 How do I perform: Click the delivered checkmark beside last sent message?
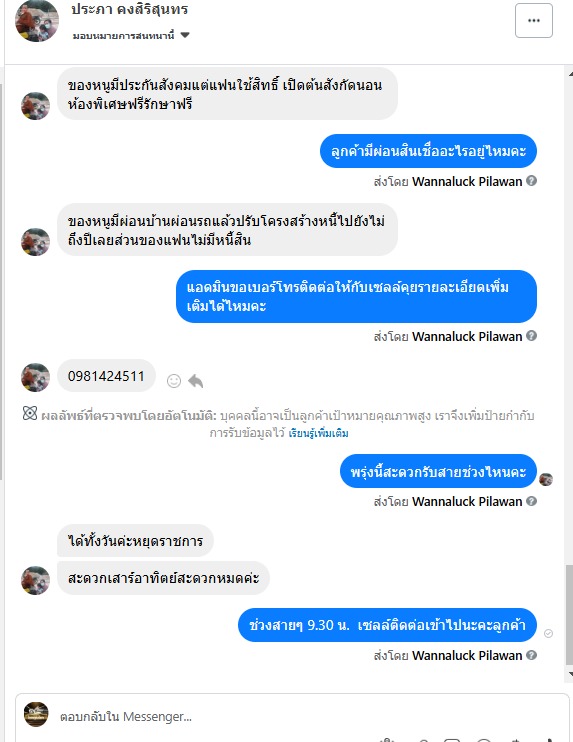coord(548,633)
